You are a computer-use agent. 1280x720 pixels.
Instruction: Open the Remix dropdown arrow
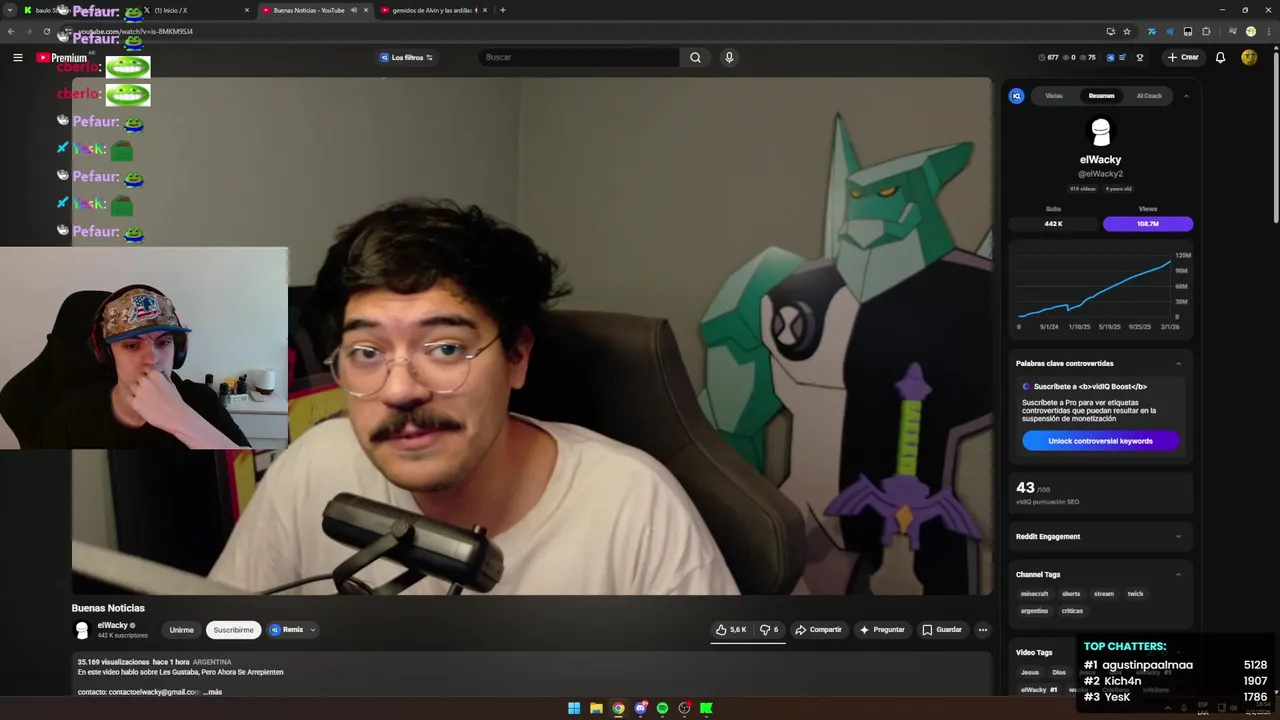pyautogui.click(x=312, y=630)
